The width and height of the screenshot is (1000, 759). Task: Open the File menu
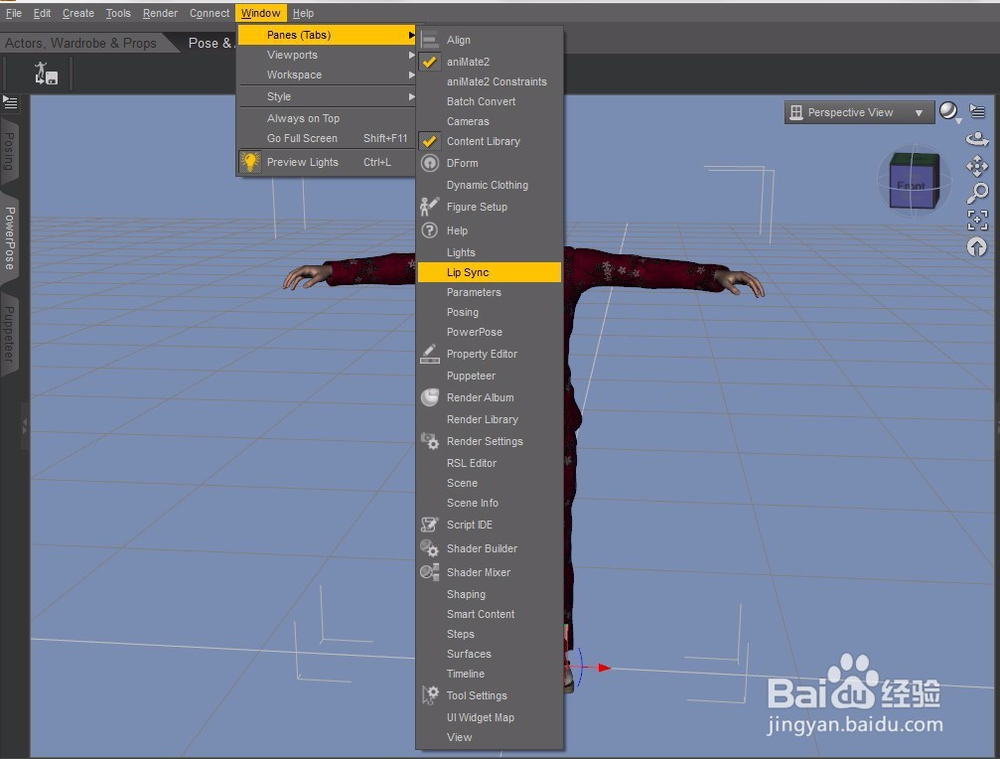tap(13, 13)
